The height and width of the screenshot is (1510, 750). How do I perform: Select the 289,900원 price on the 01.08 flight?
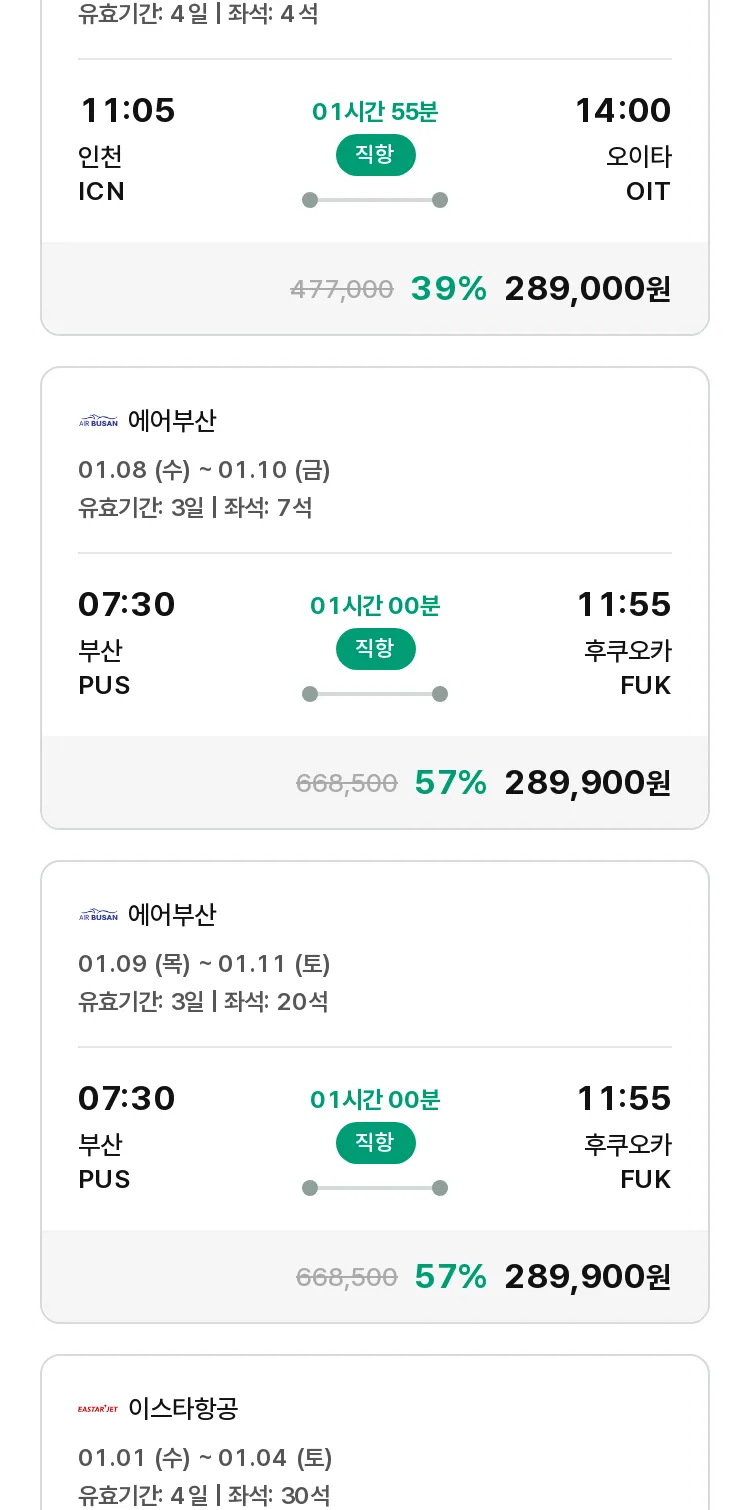[587, 783]
